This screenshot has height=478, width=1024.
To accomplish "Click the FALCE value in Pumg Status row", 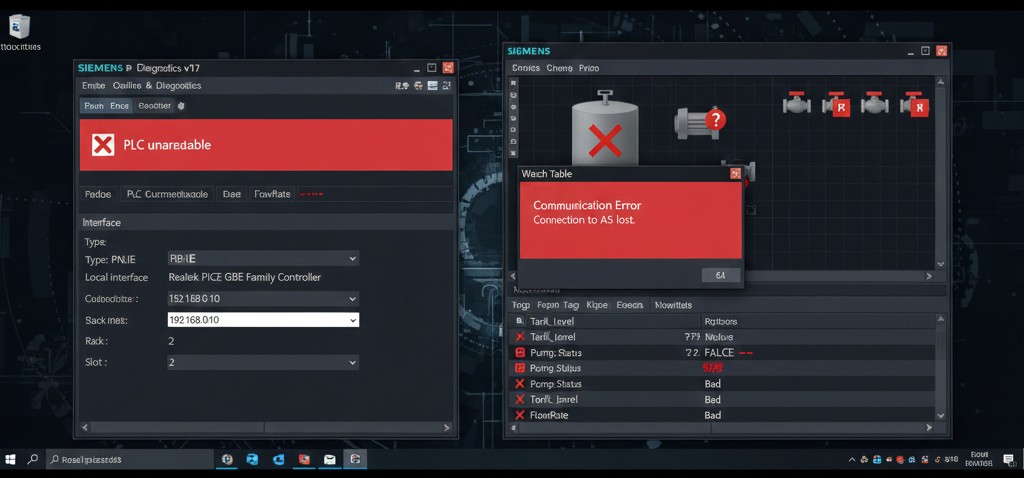I will [719, 353].
